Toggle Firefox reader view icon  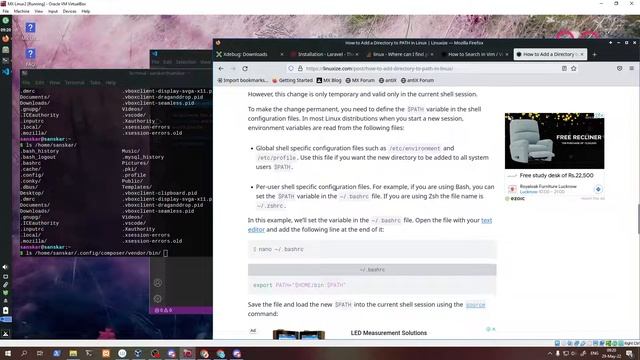pos(564,69)
